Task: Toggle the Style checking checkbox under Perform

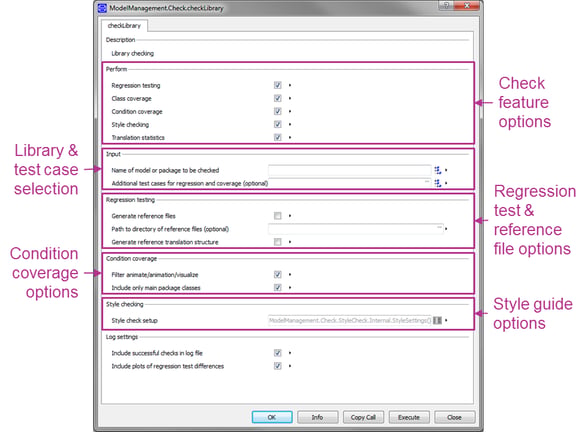Action: tap(278, 124)
